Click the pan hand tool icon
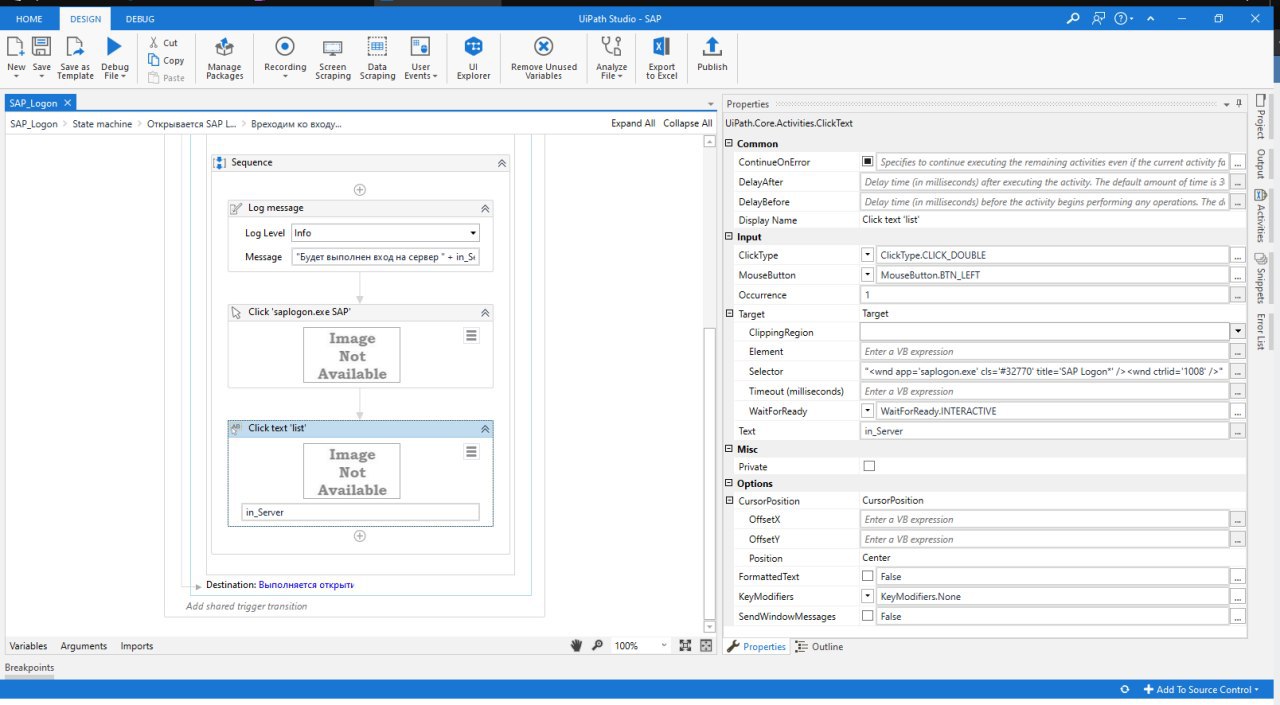 coord(576,646)
